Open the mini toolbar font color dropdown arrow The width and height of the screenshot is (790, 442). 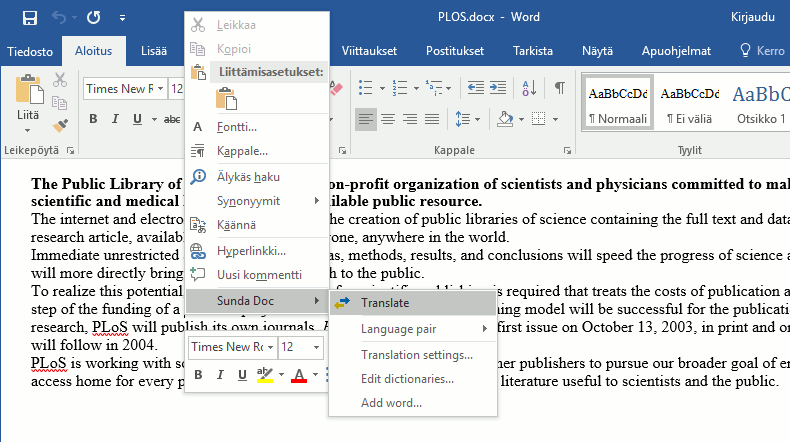315,375
